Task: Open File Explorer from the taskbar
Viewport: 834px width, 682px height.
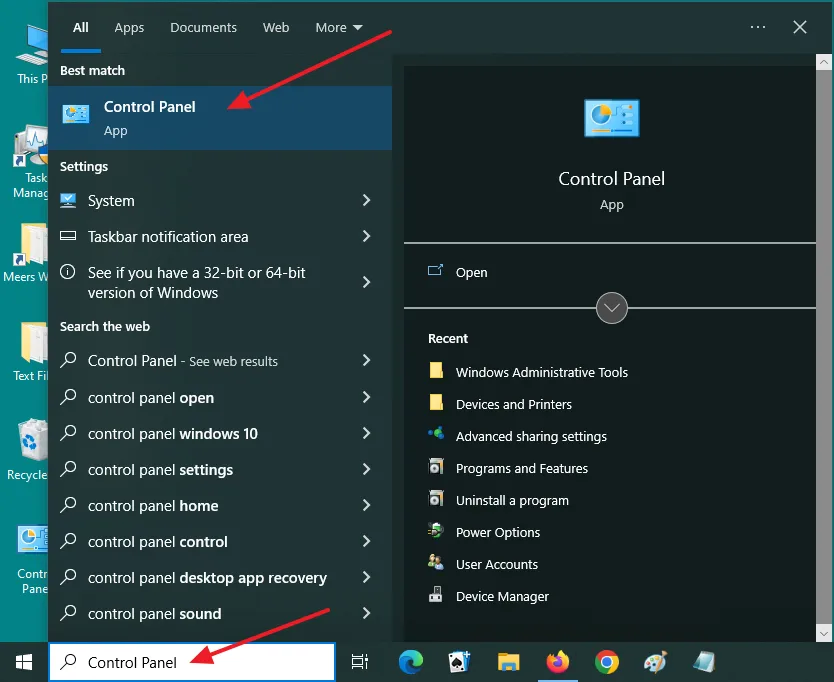Action: [x=508, y=662]
